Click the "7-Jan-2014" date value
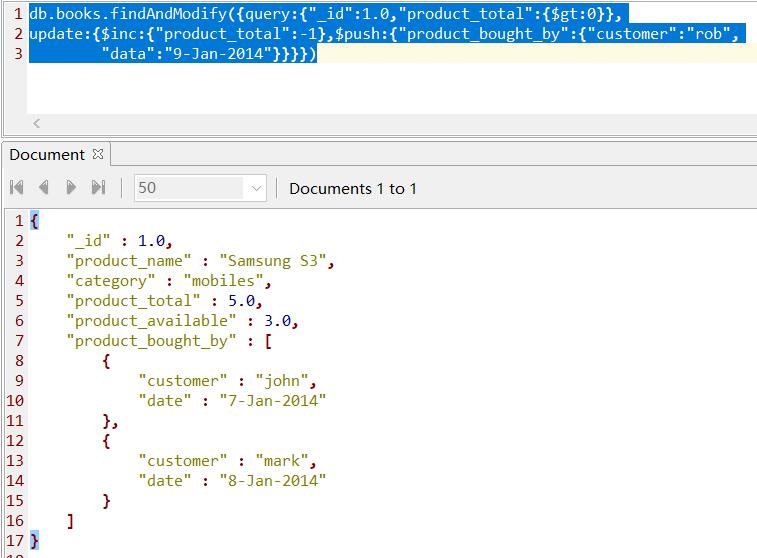 click(273, 401)
